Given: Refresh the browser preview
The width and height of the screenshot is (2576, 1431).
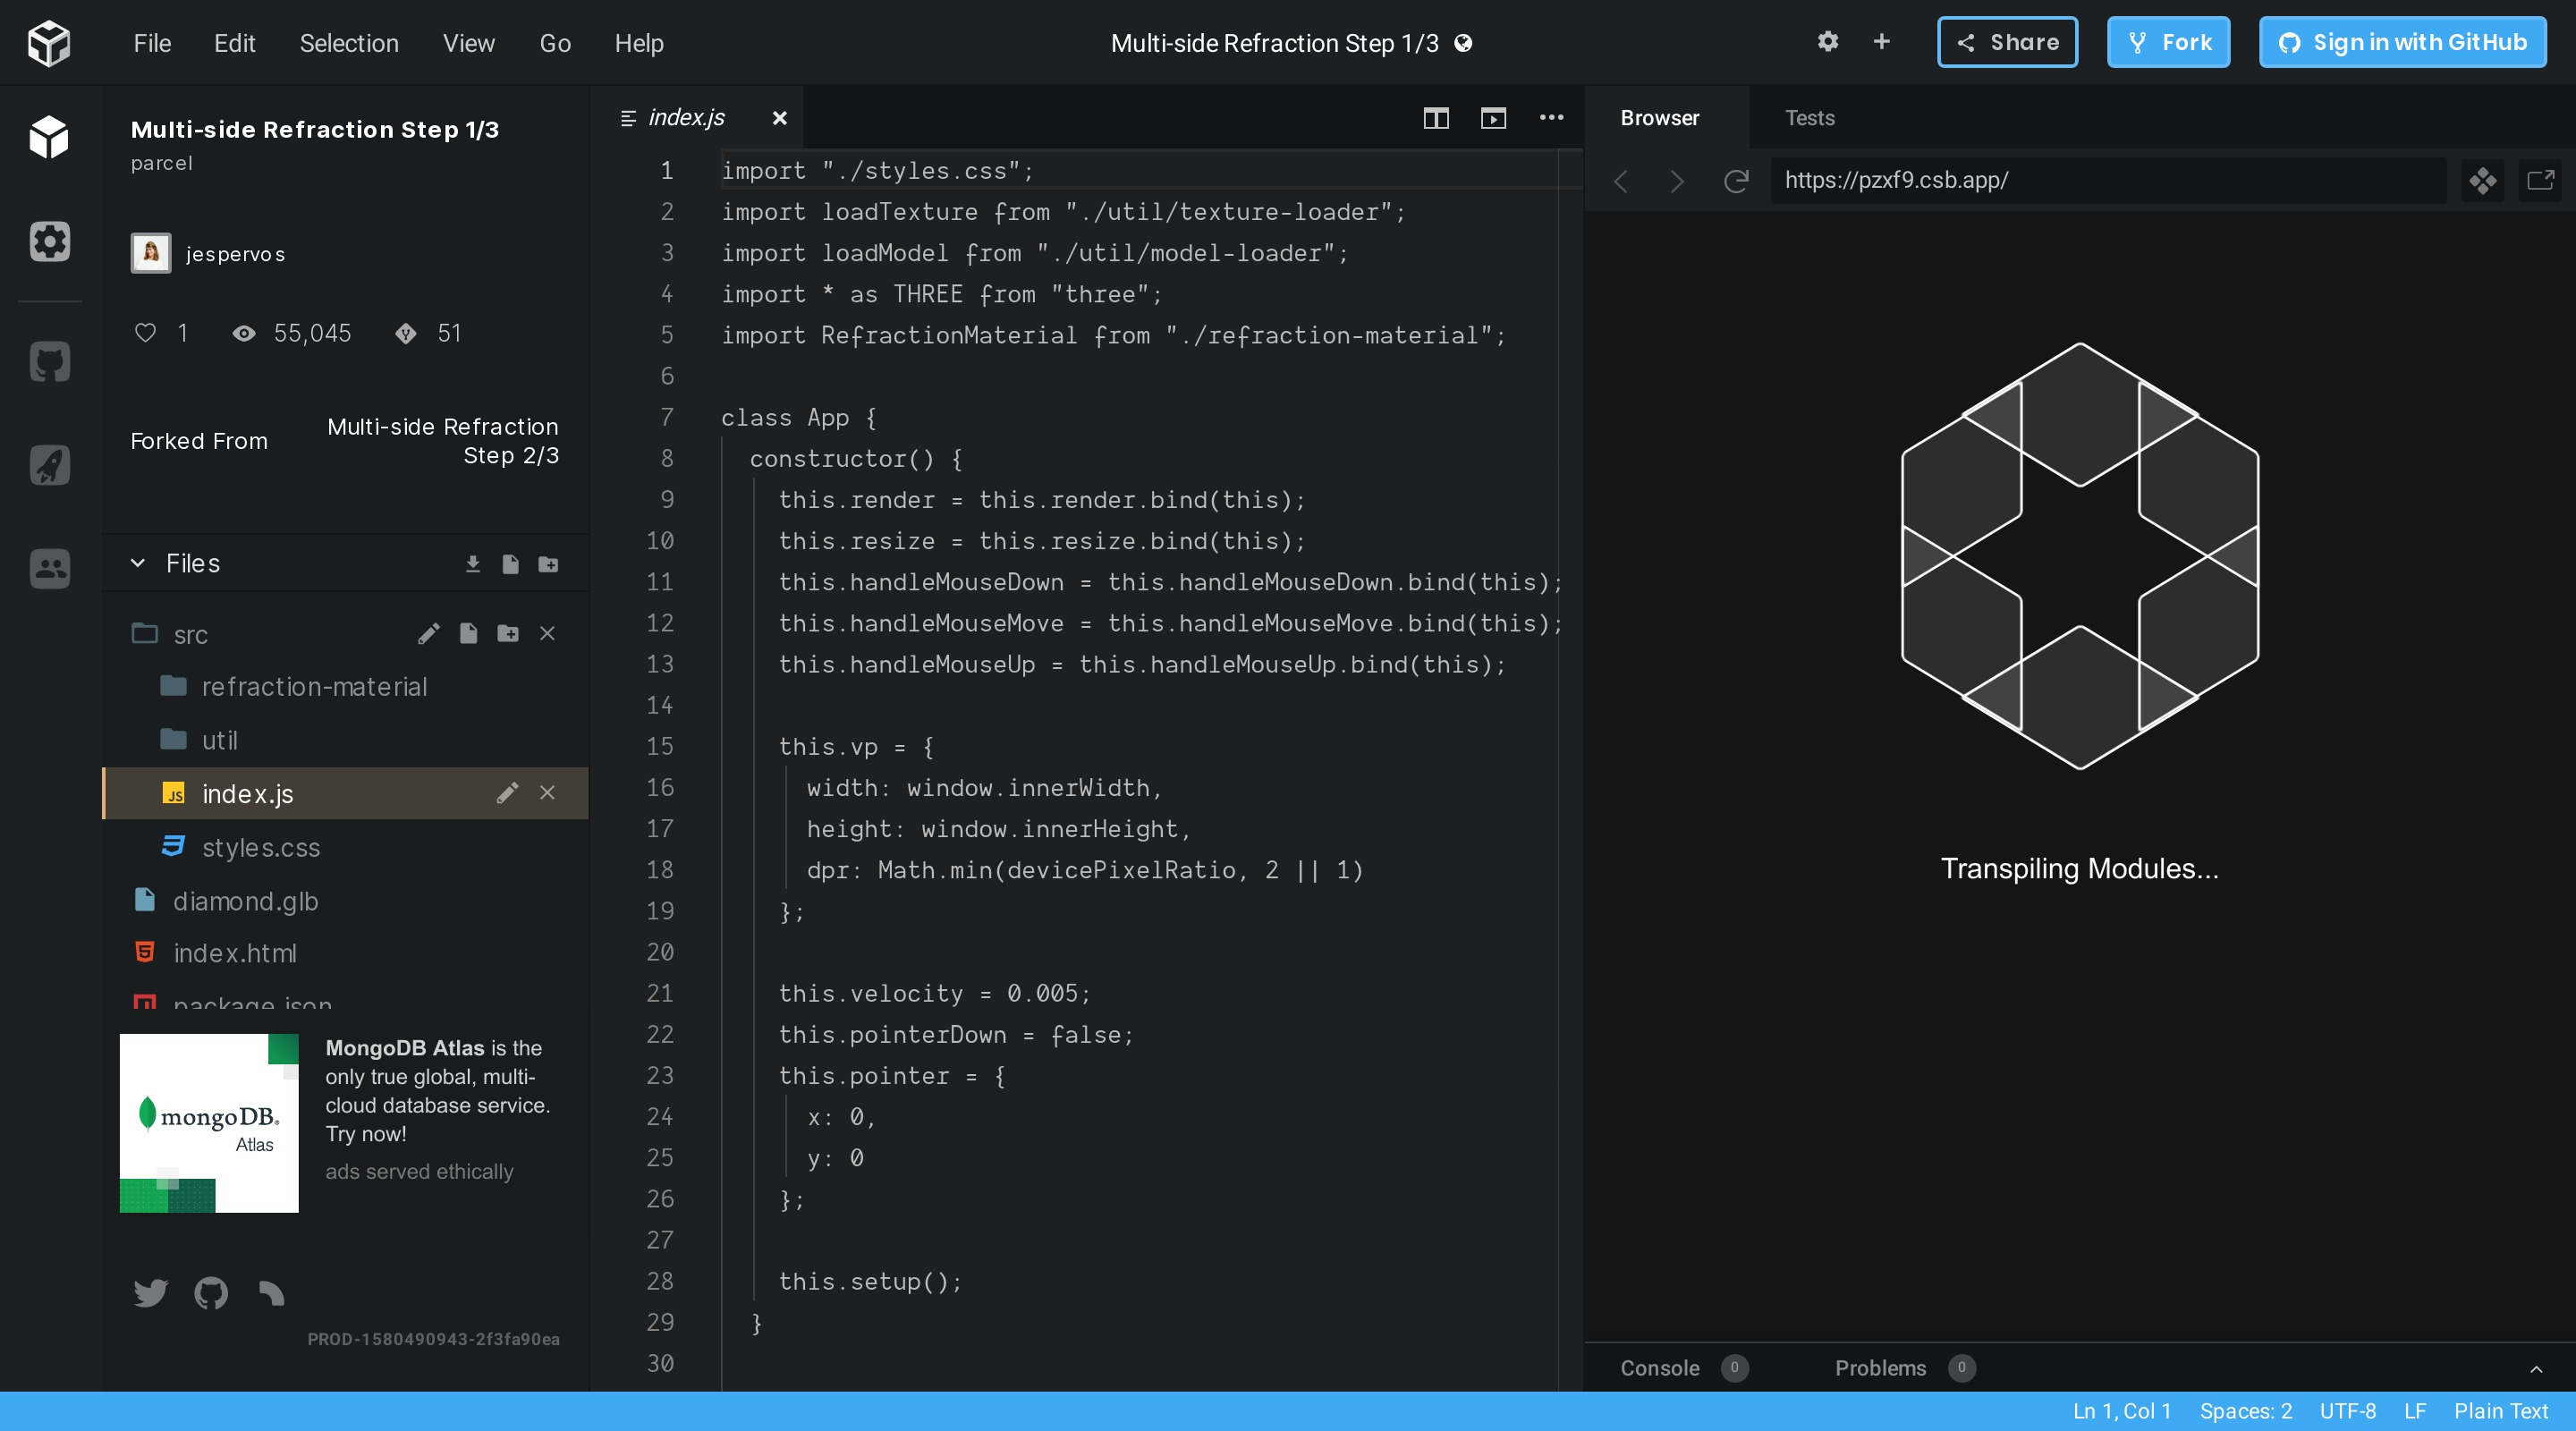Looking at the screenshot, I should coord(1736,181).
